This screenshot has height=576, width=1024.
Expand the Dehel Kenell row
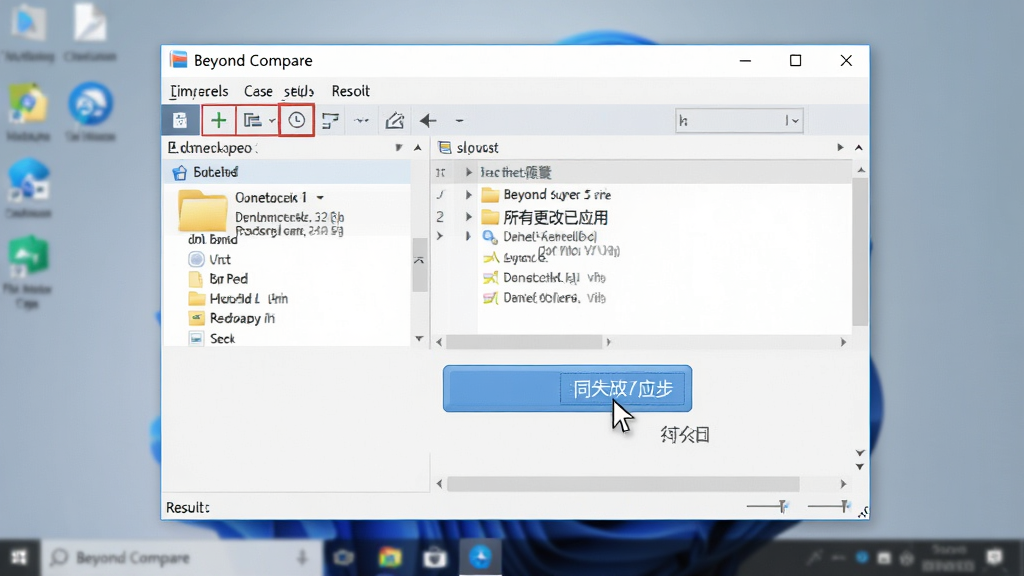[x=468, y=236]
